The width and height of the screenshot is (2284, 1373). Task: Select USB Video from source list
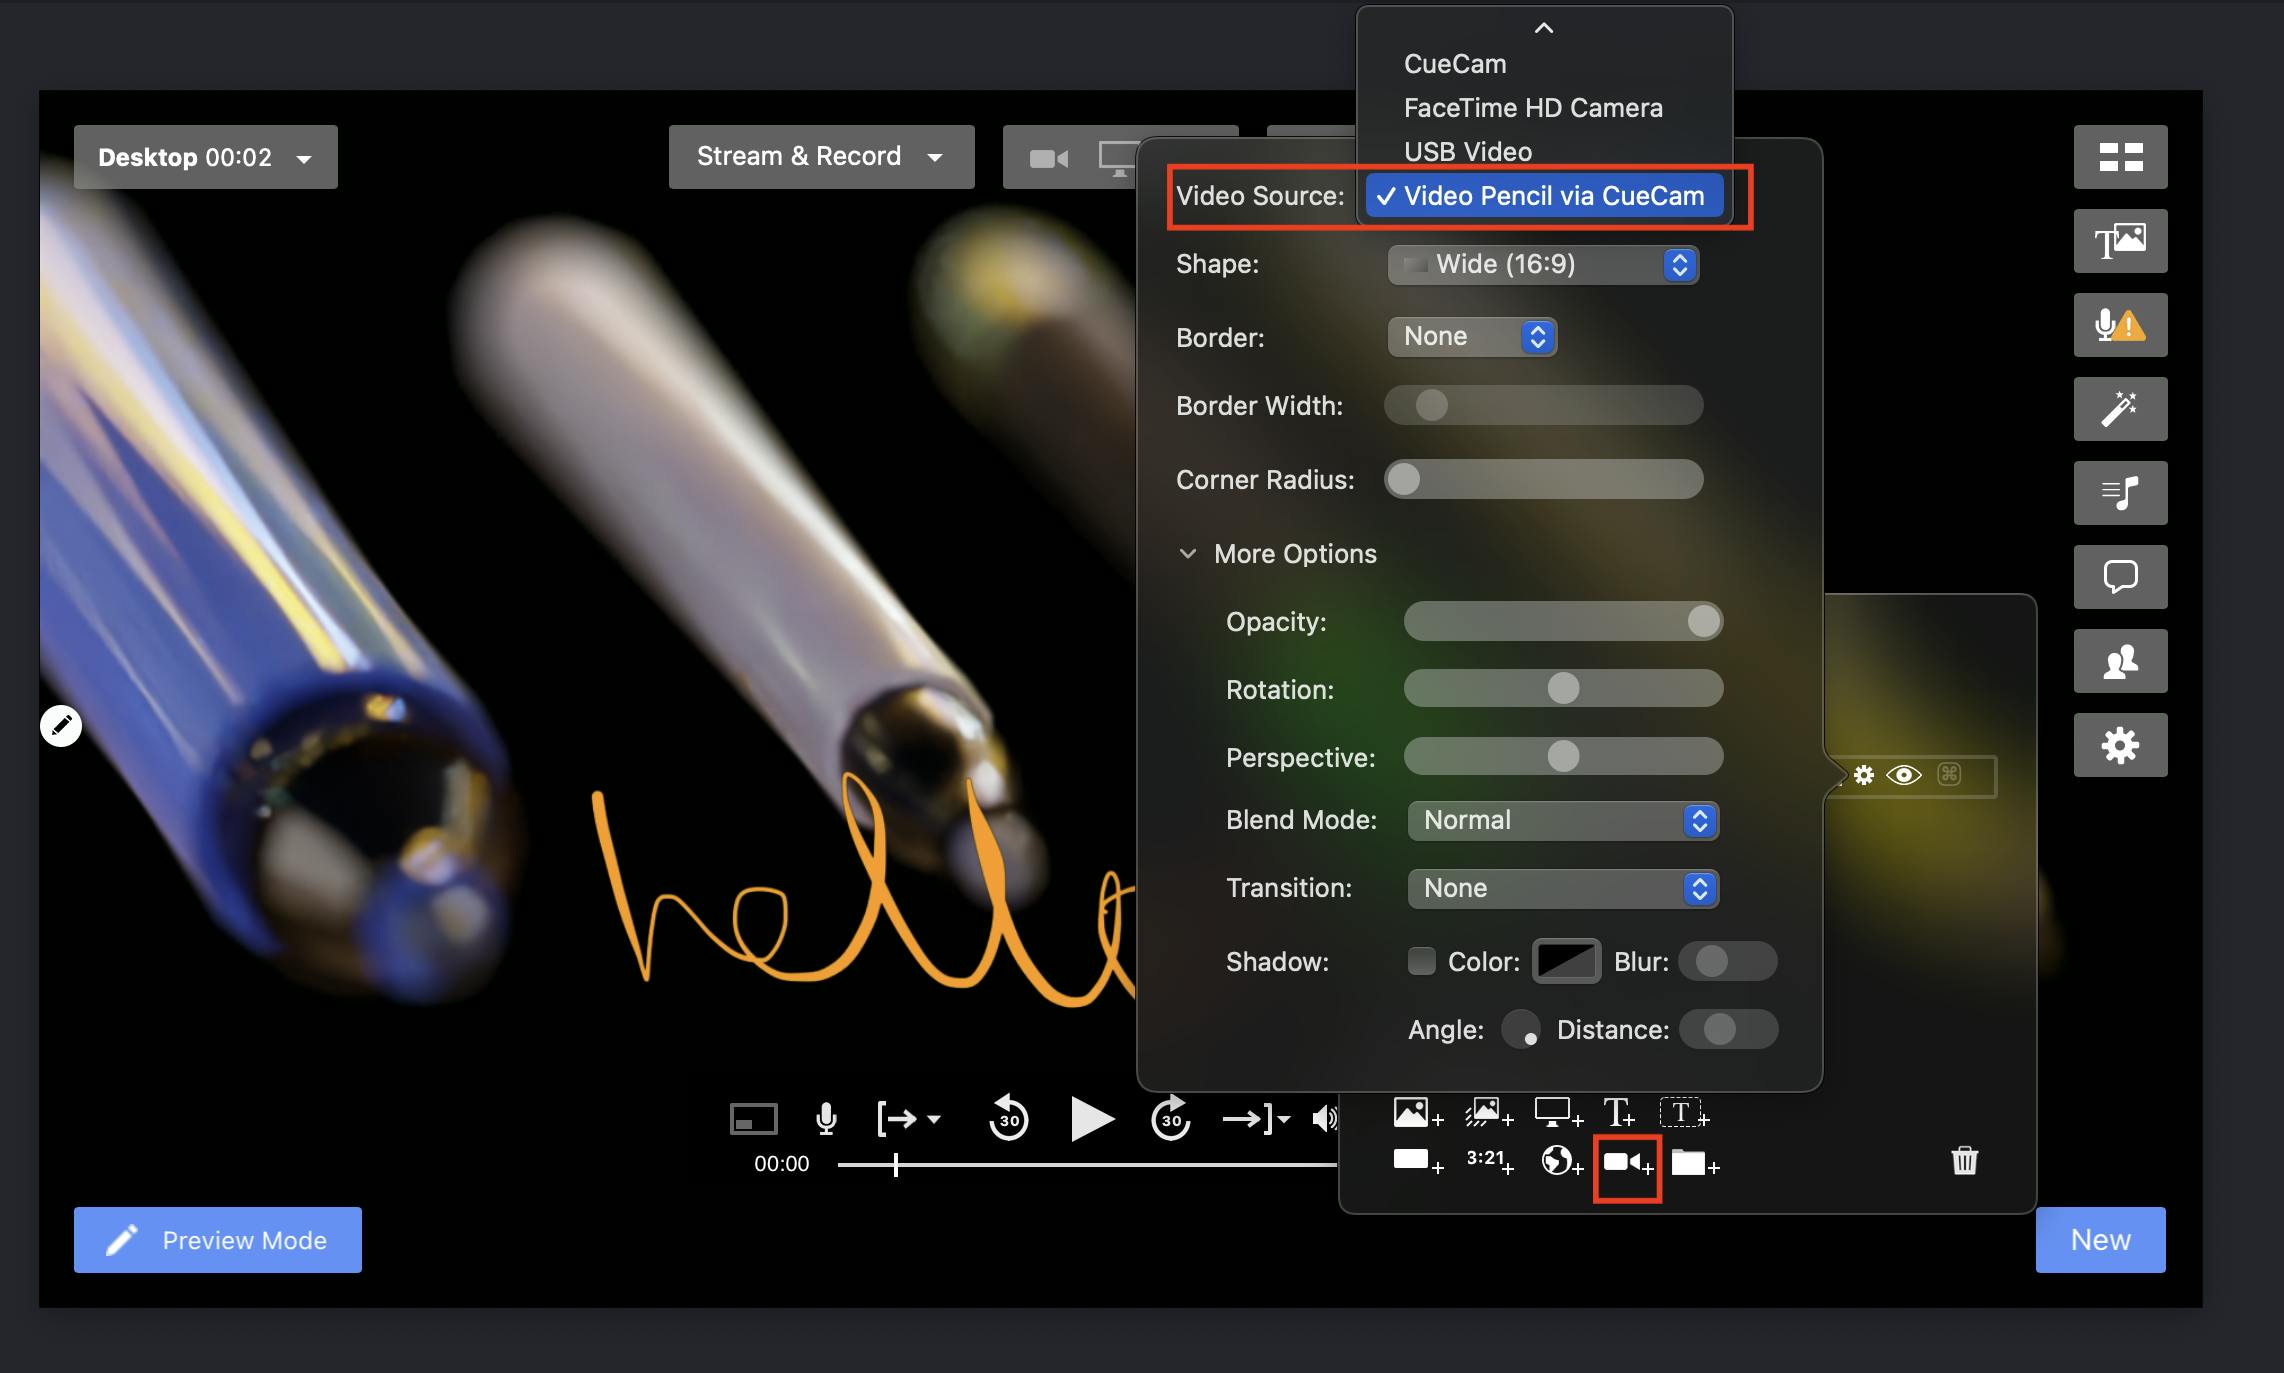pyautogui.click(x=1467, y=152)
